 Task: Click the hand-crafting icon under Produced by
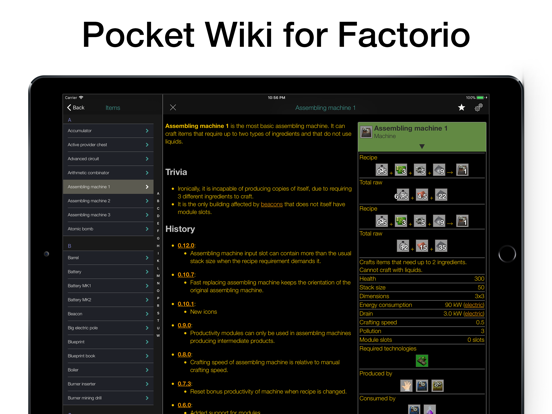(406, 386)
